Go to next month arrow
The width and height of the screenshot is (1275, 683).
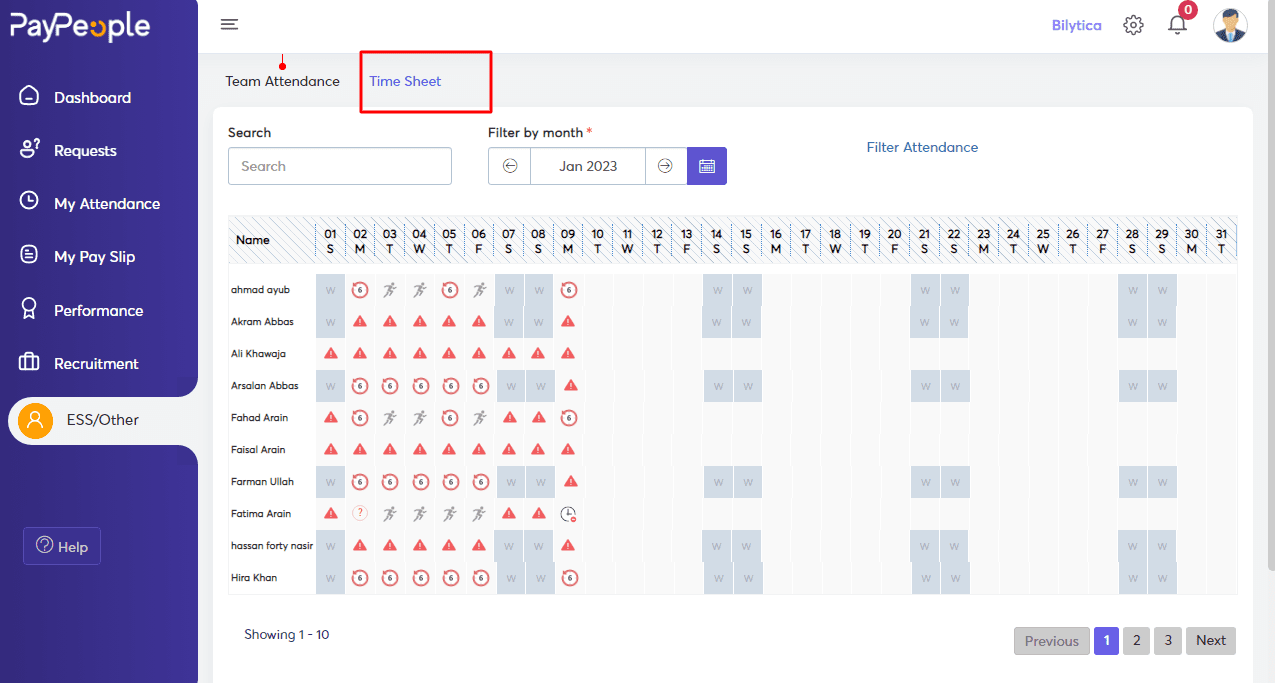pos(665,166)
